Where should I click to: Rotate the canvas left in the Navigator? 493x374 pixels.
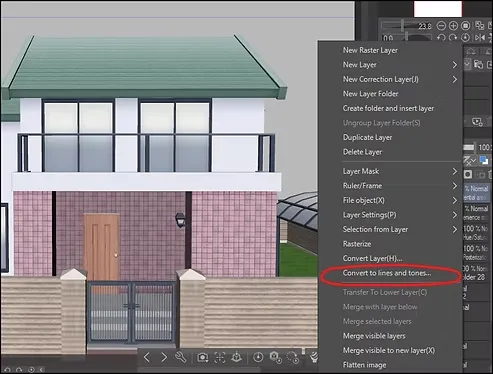[441, 38]
